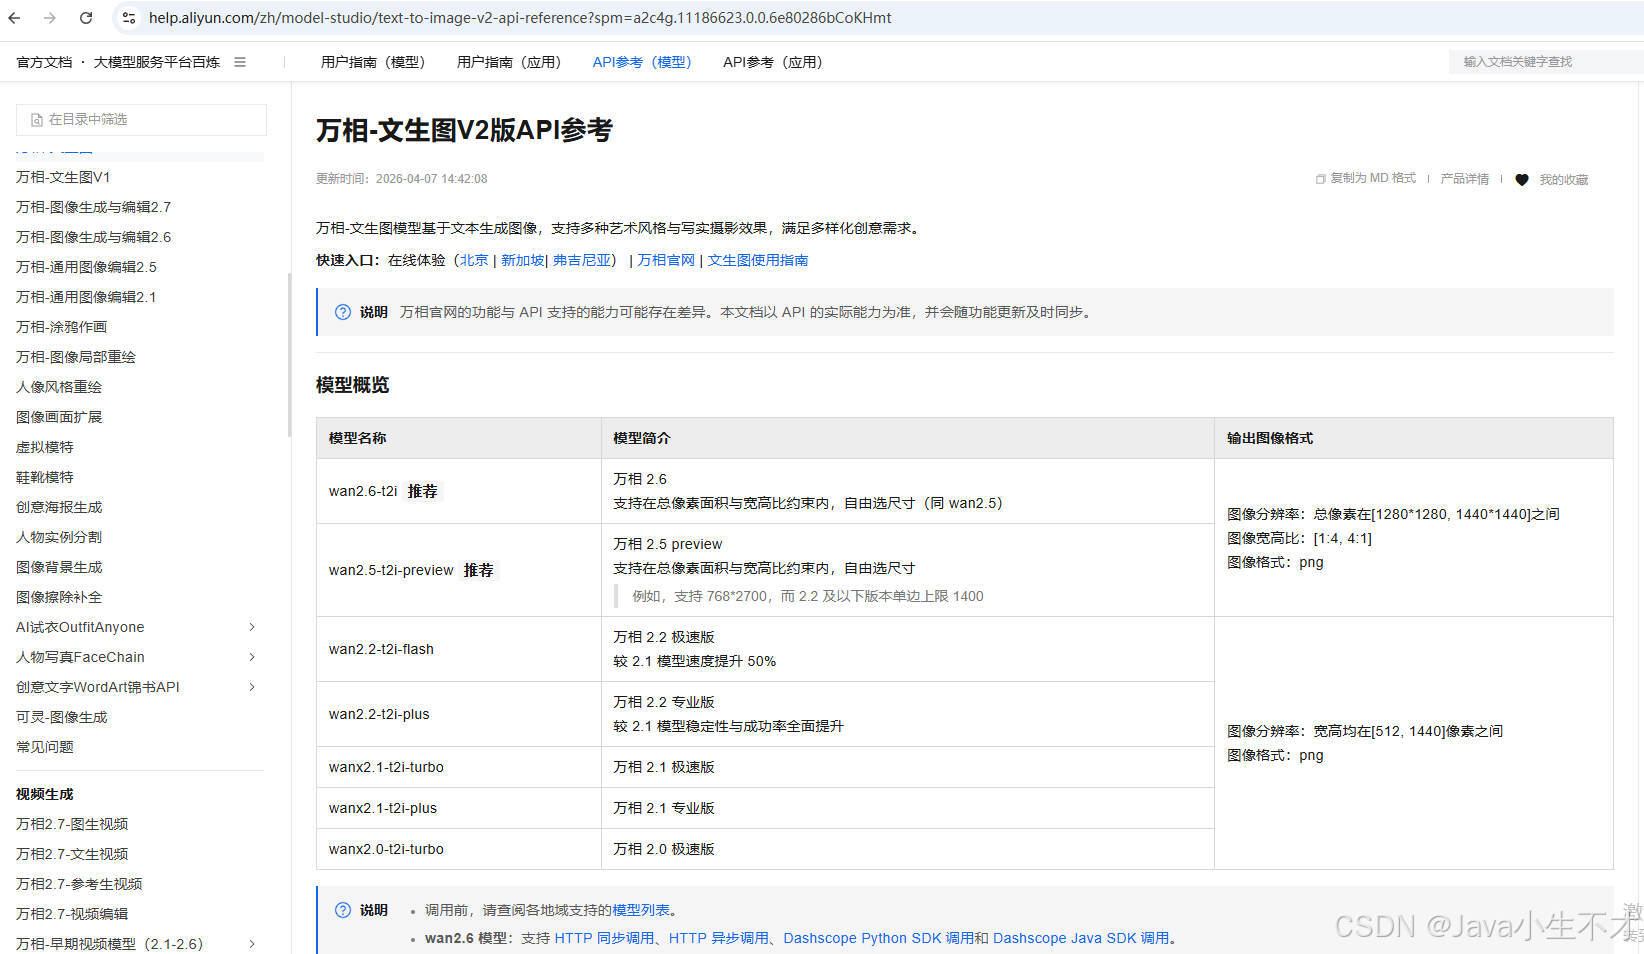1644x954 pixels.
Task: Open Dashscope Python SDK 调用 link
Action: tap(879, 938)
